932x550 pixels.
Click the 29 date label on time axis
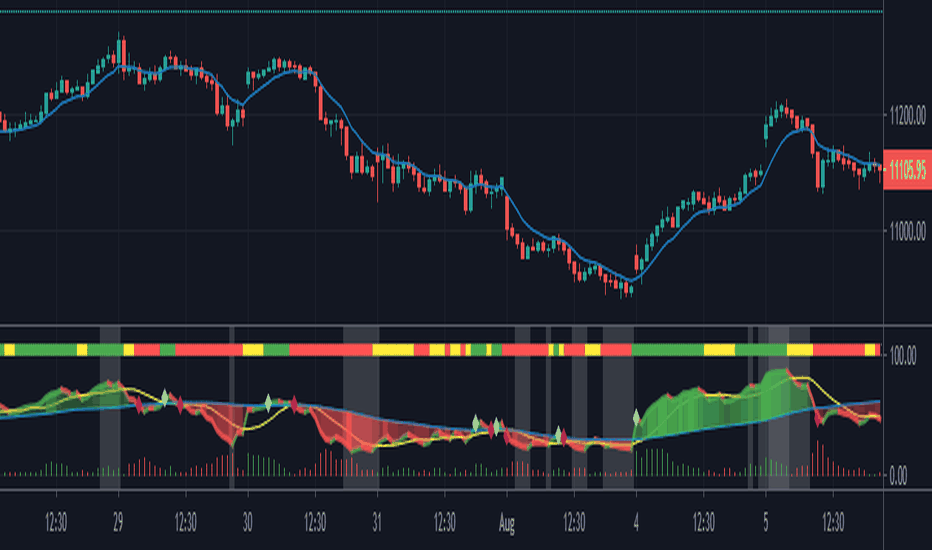tap(118, 523)
